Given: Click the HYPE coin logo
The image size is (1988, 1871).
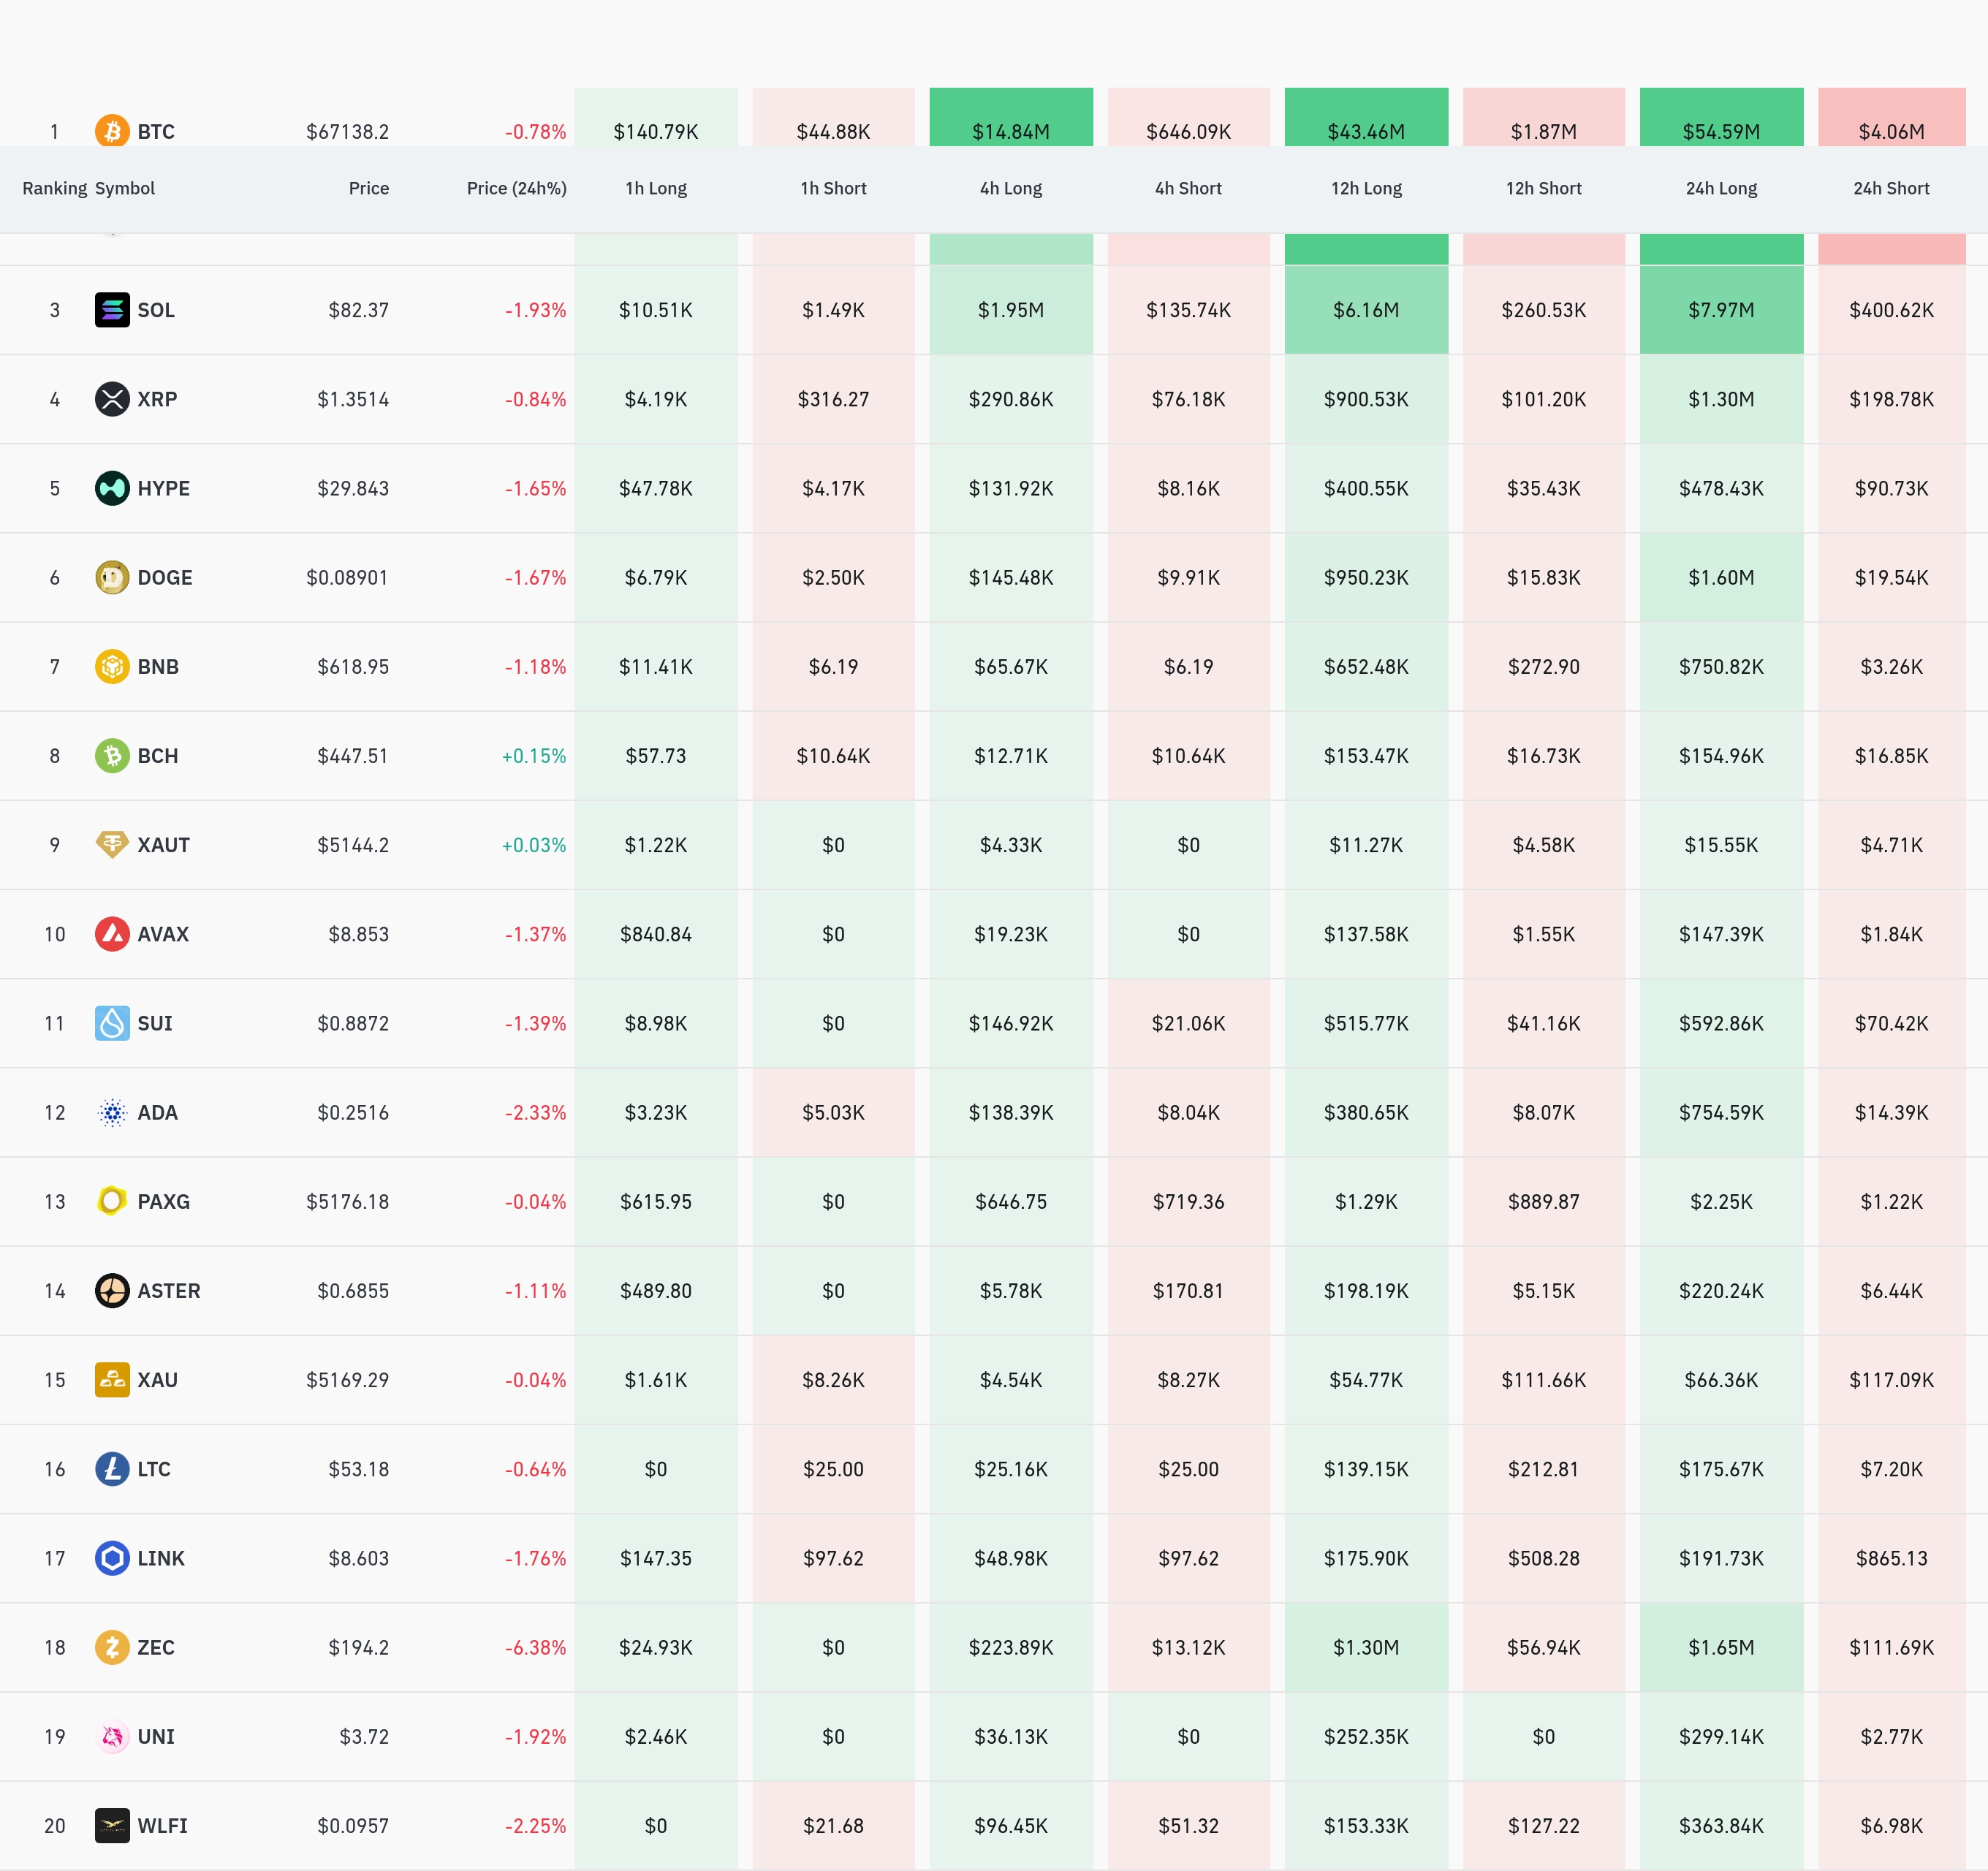Looking at the screenshot, I should pos(112,488).
